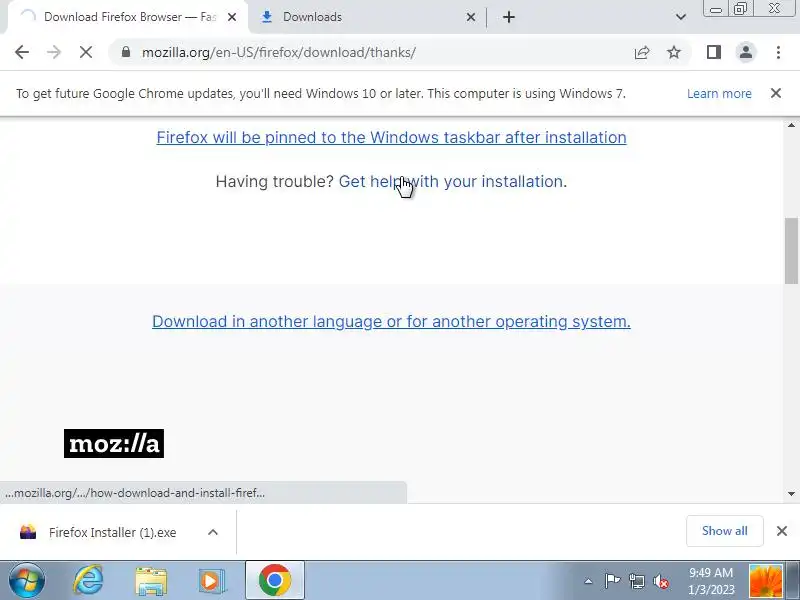Click Chrome taskbar button

point(275,580)
